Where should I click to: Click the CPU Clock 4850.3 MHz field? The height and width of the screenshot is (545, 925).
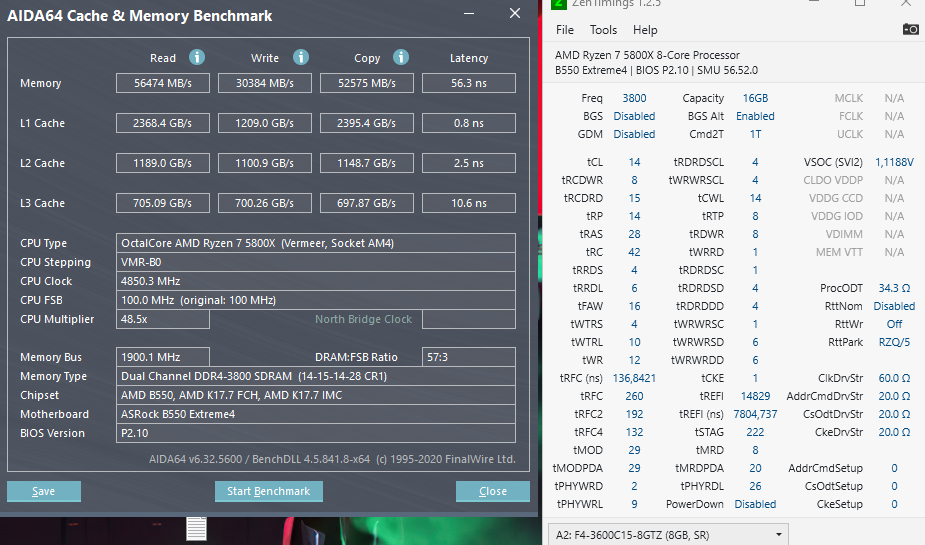tap(316, 281)
